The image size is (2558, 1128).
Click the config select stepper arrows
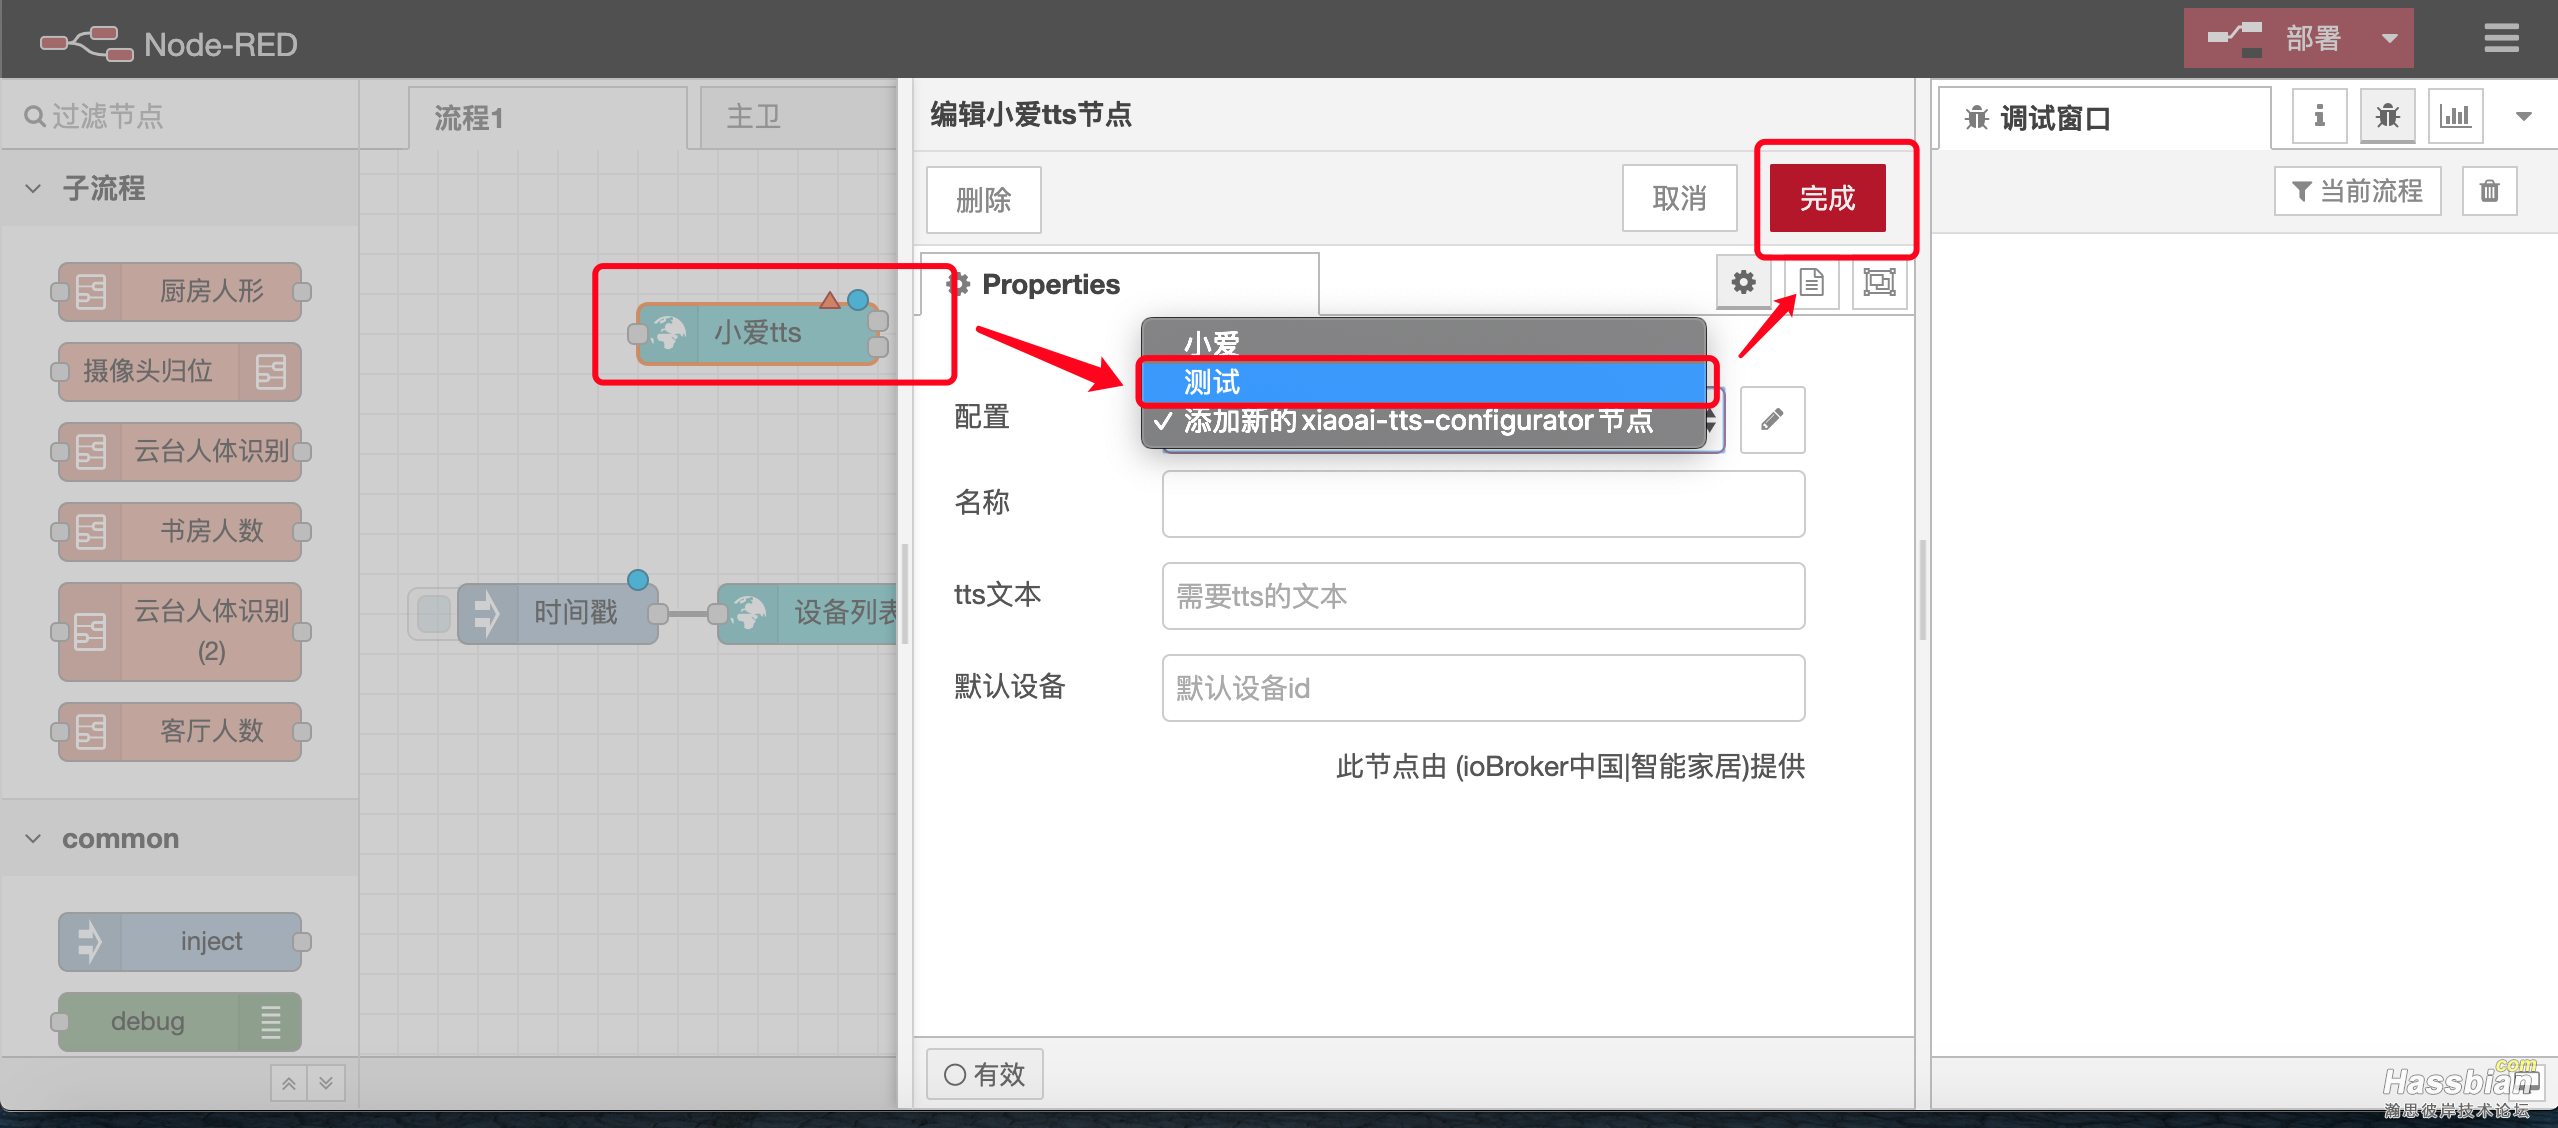click(x=1713, y=421)
